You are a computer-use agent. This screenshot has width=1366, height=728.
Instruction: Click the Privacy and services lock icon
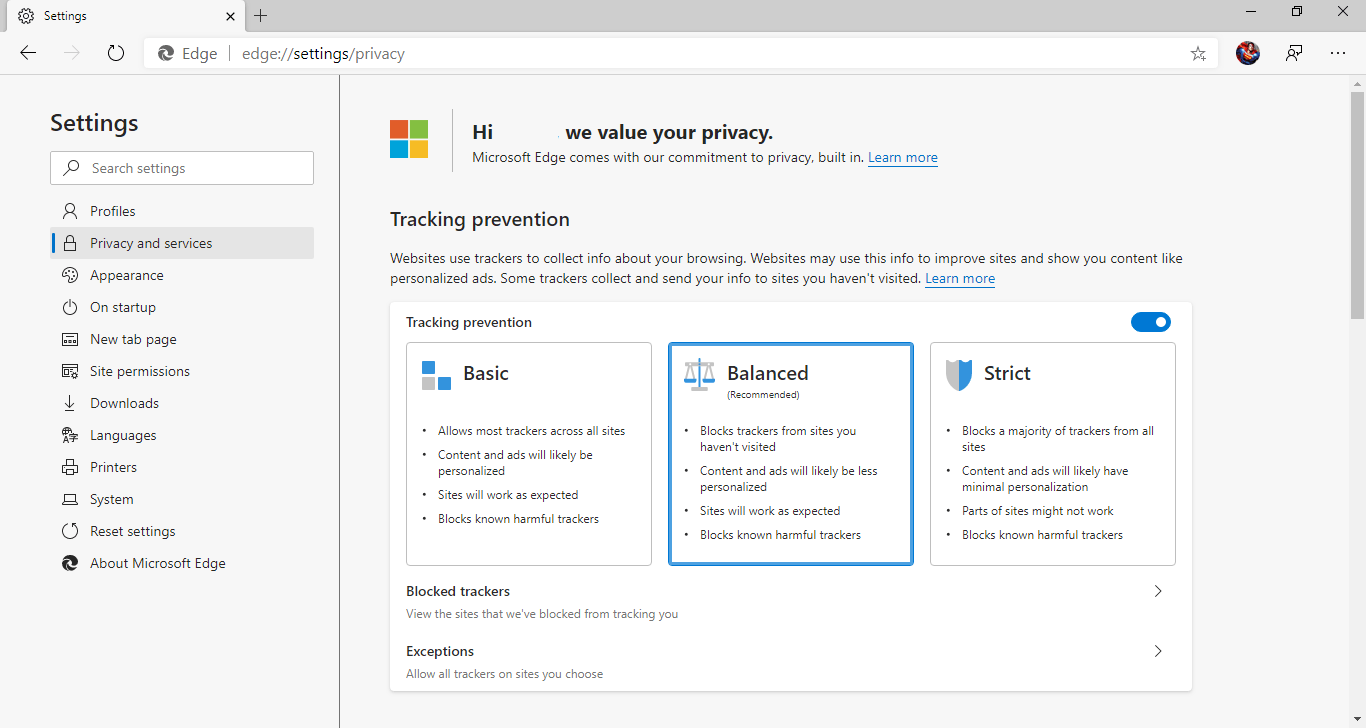tap(70, 243)
